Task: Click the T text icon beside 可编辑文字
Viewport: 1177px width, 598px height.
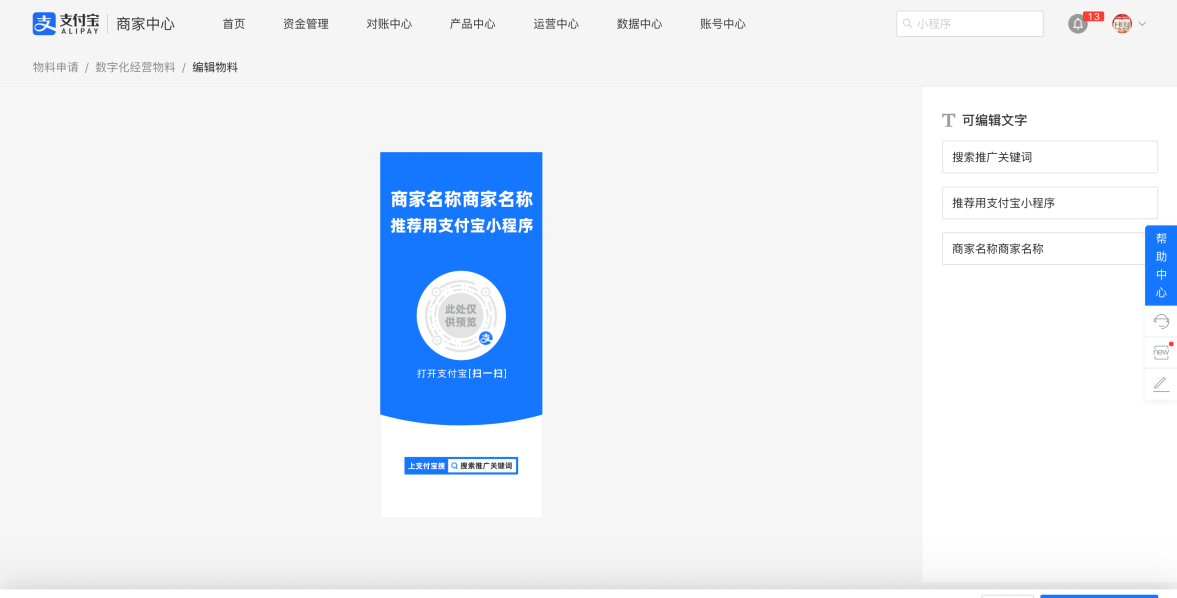Action: point(949,120)
